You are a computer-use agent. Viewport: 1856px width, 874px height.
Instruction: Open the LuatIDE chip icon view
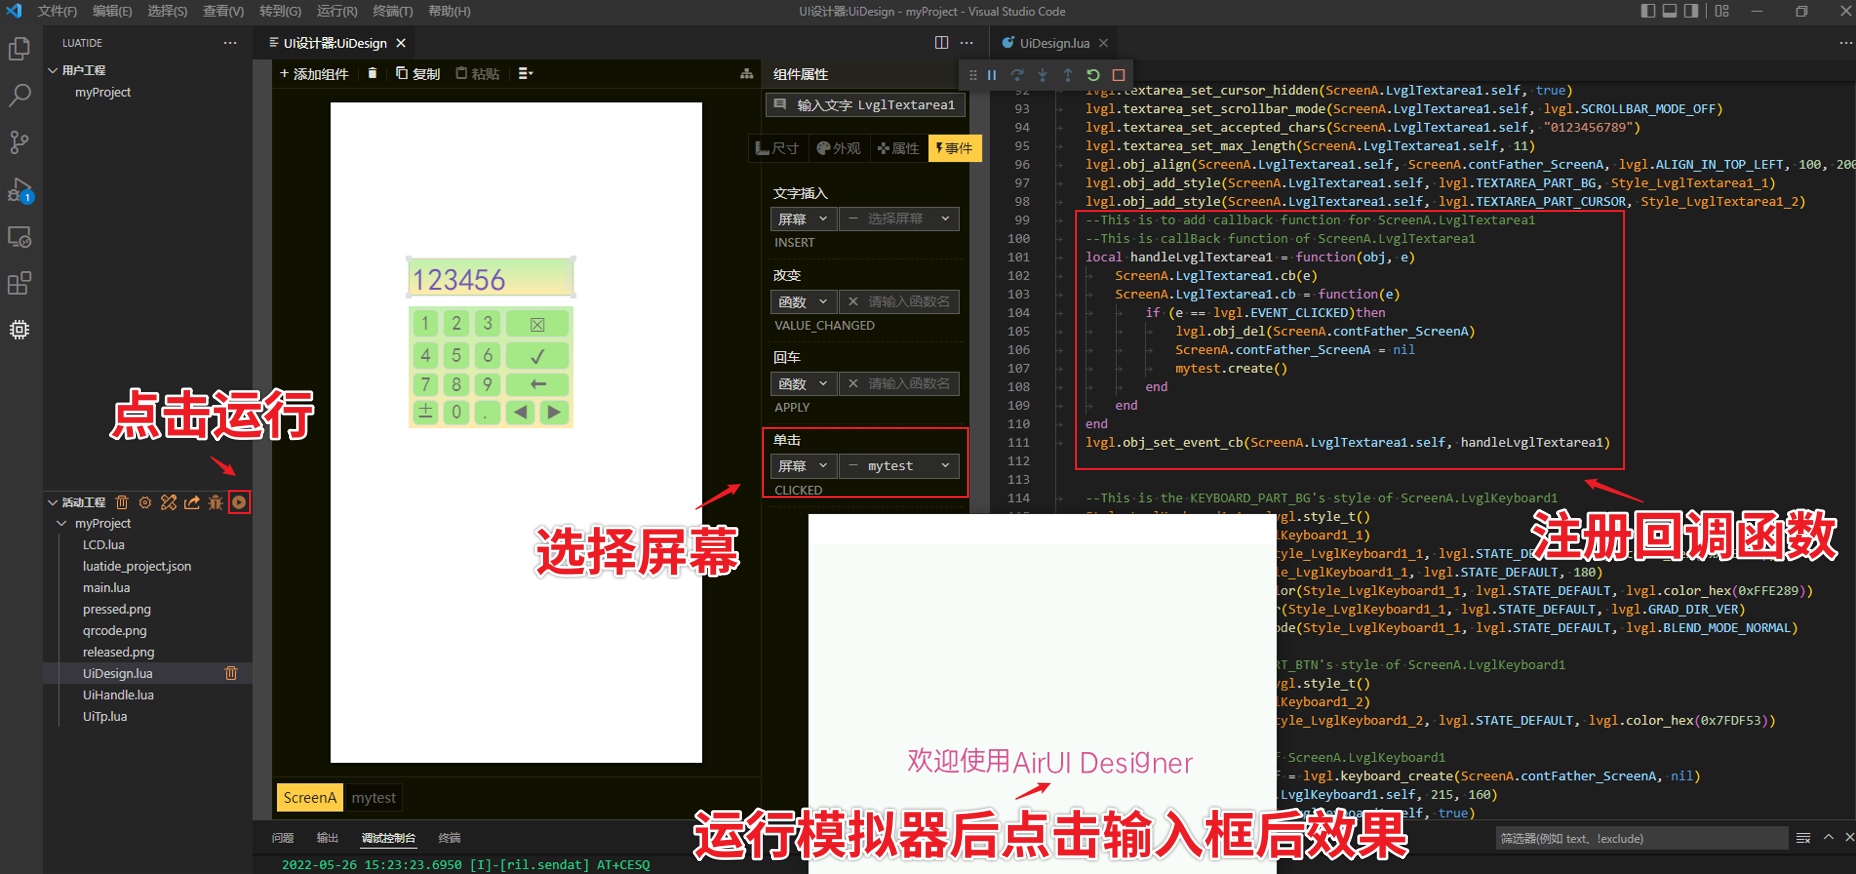click(19, 330)
